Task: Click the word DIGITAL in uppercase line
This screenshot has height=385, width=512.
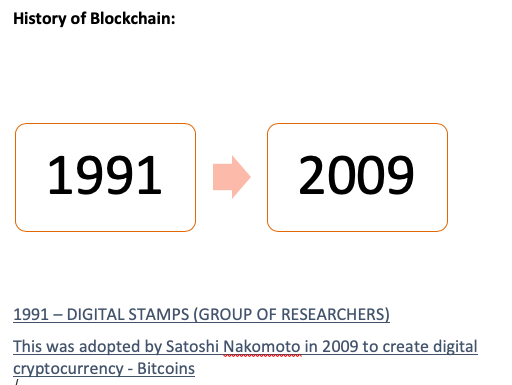Action: click(95, 314)
